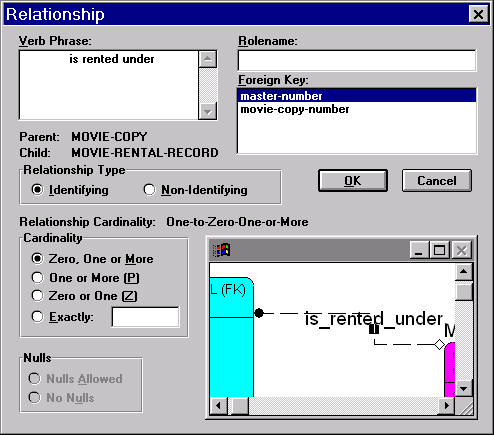The image size is (494, 435).
Task: Click preview vertical scrollbar down arrow
Action: tap(464, 388)
